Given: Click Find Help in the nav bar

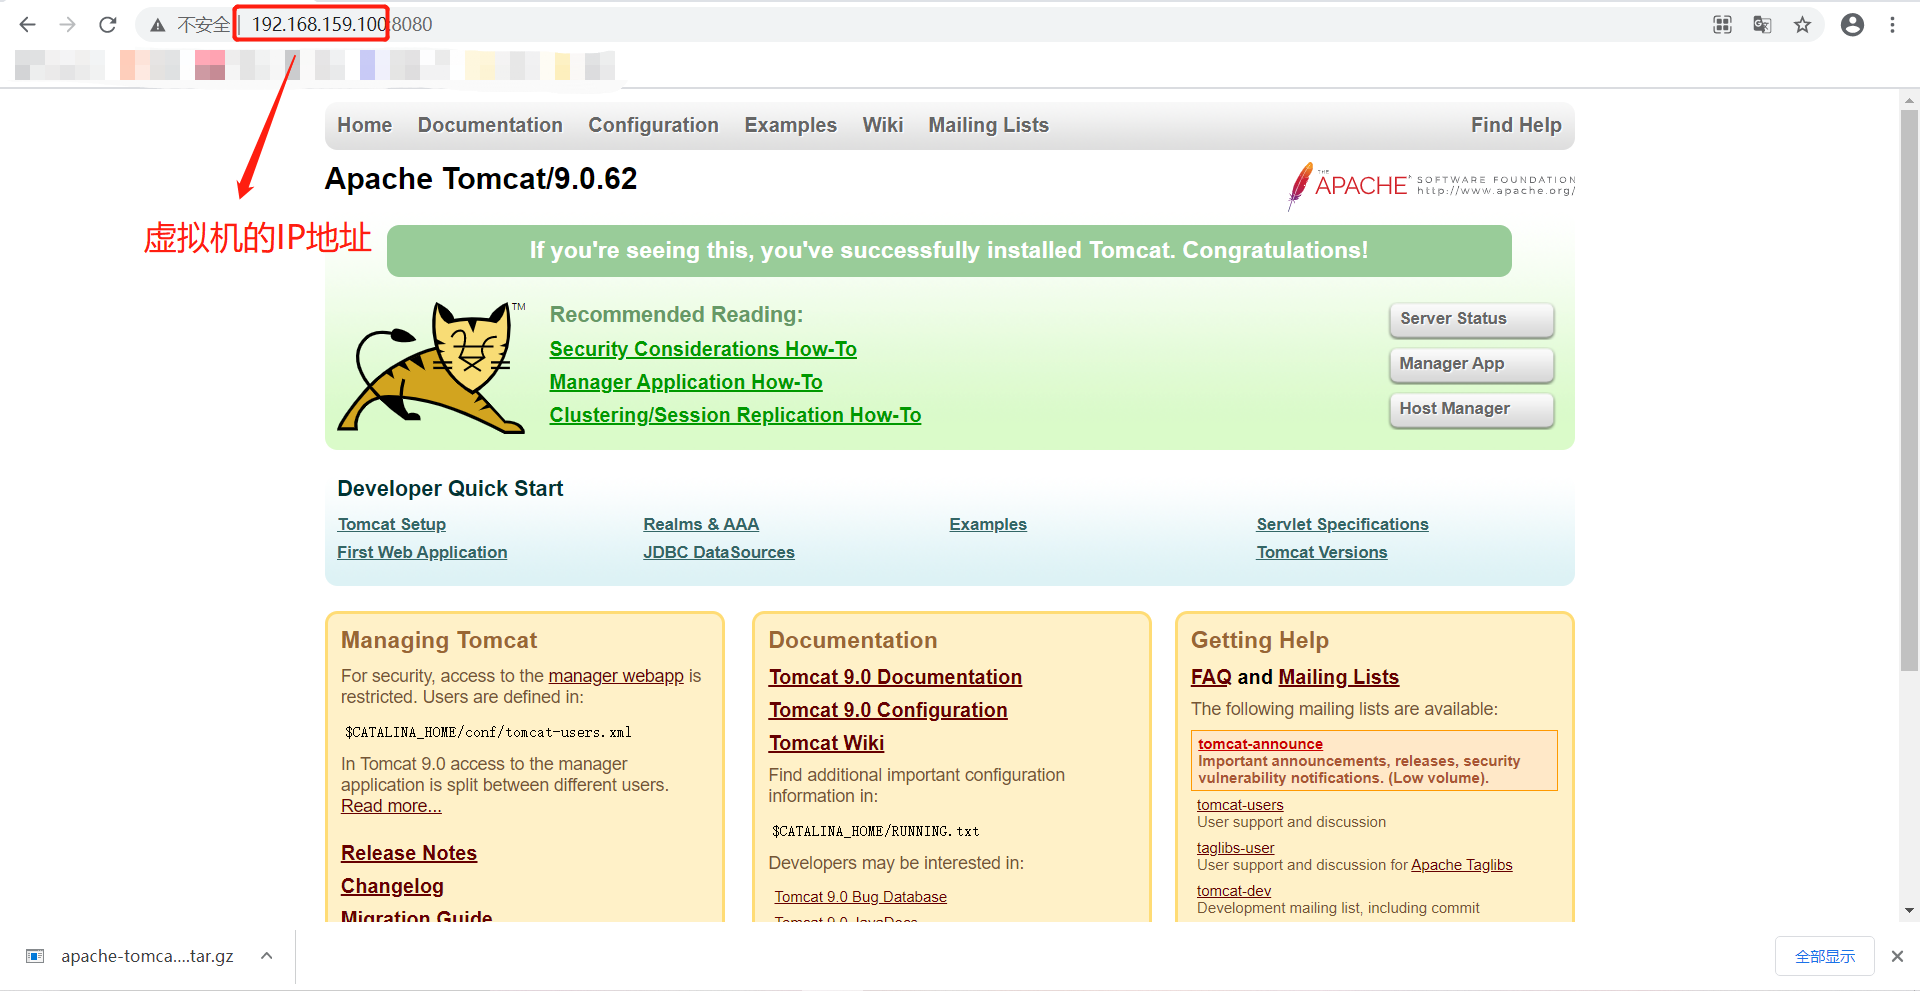Looking at the screenshot, I should pyautogui.click(x=1516, y=125).
